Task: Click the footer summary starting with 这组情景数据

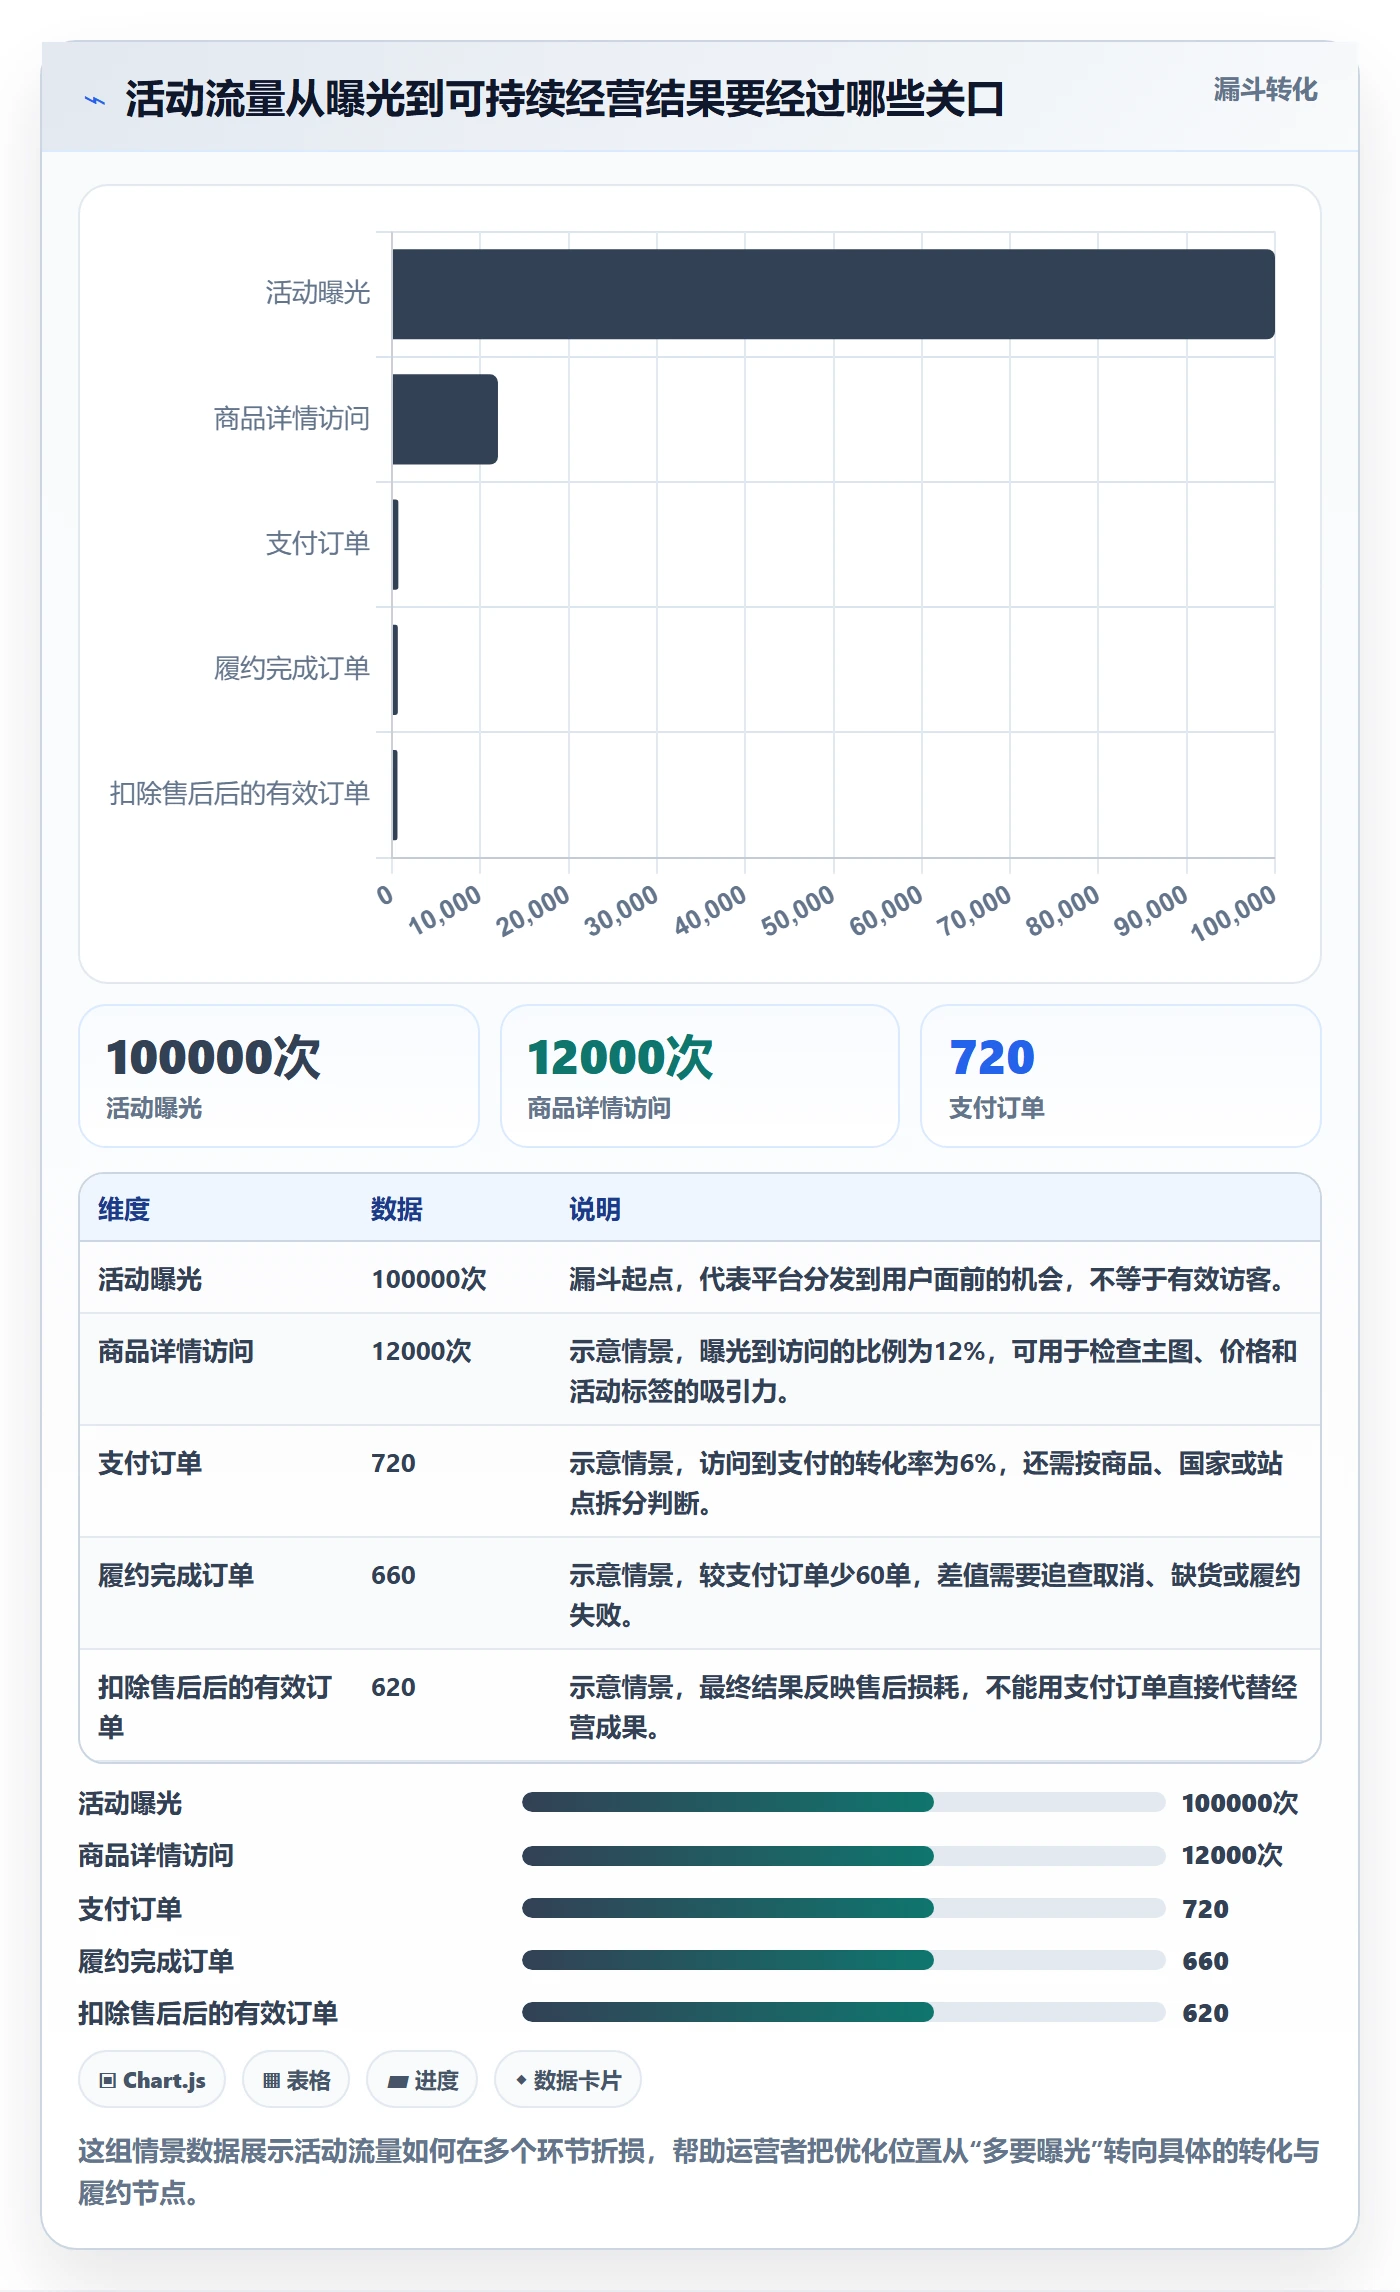Action: pos(699,2171)
